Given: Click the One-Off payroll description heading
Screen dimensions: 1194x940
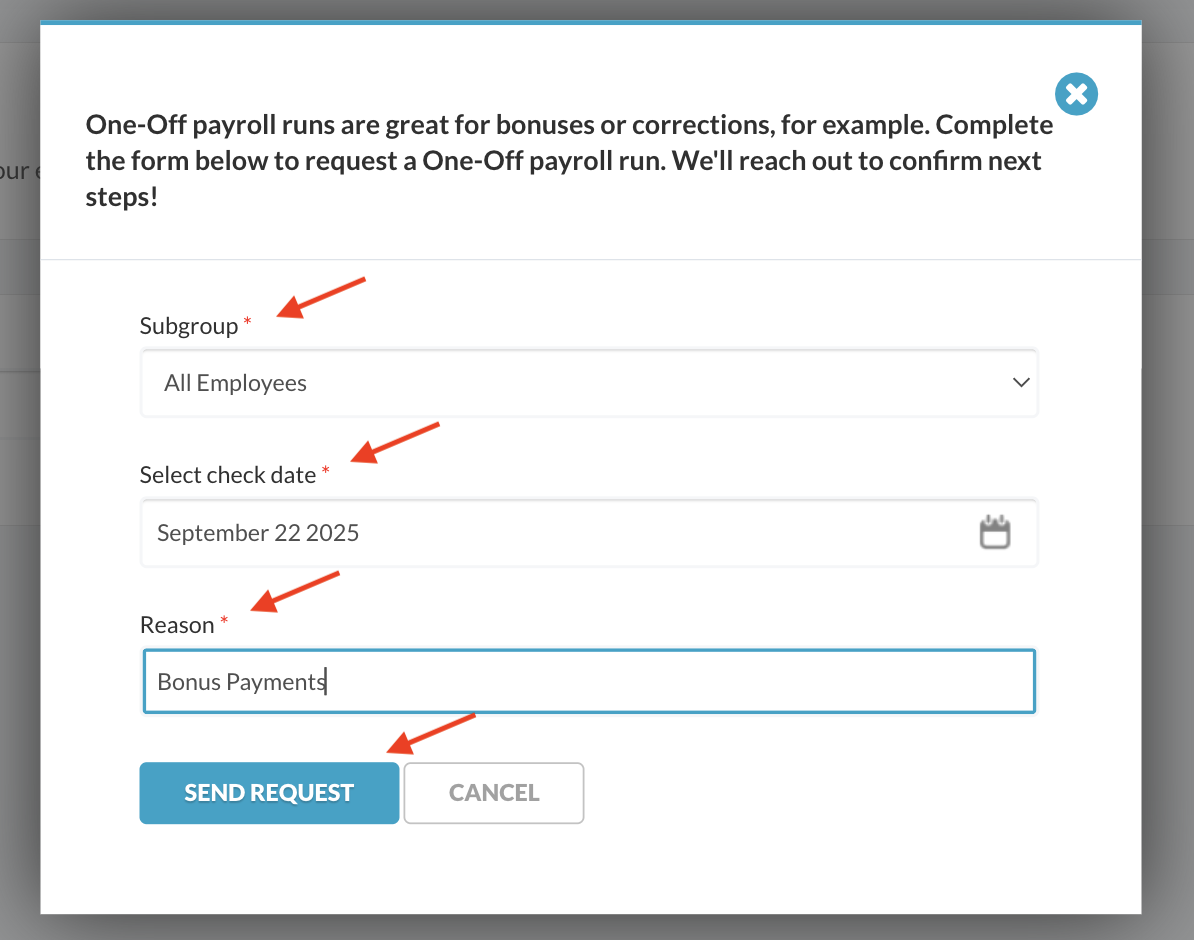Looking at the screenshot, I should click(x=569, y=161).
